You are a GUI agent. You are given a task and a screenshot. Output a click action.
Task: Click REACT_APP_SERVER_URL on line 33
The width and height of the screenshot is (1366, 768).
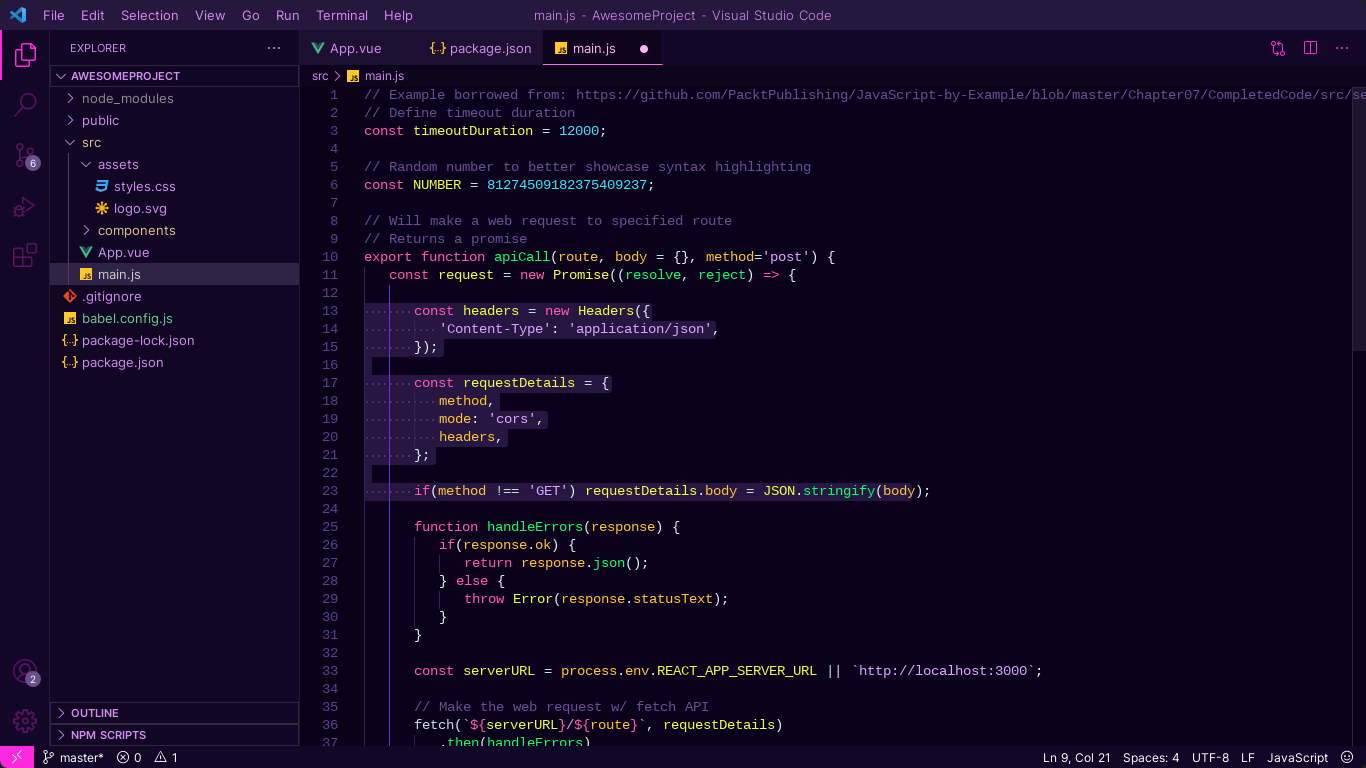pos(737,671)
